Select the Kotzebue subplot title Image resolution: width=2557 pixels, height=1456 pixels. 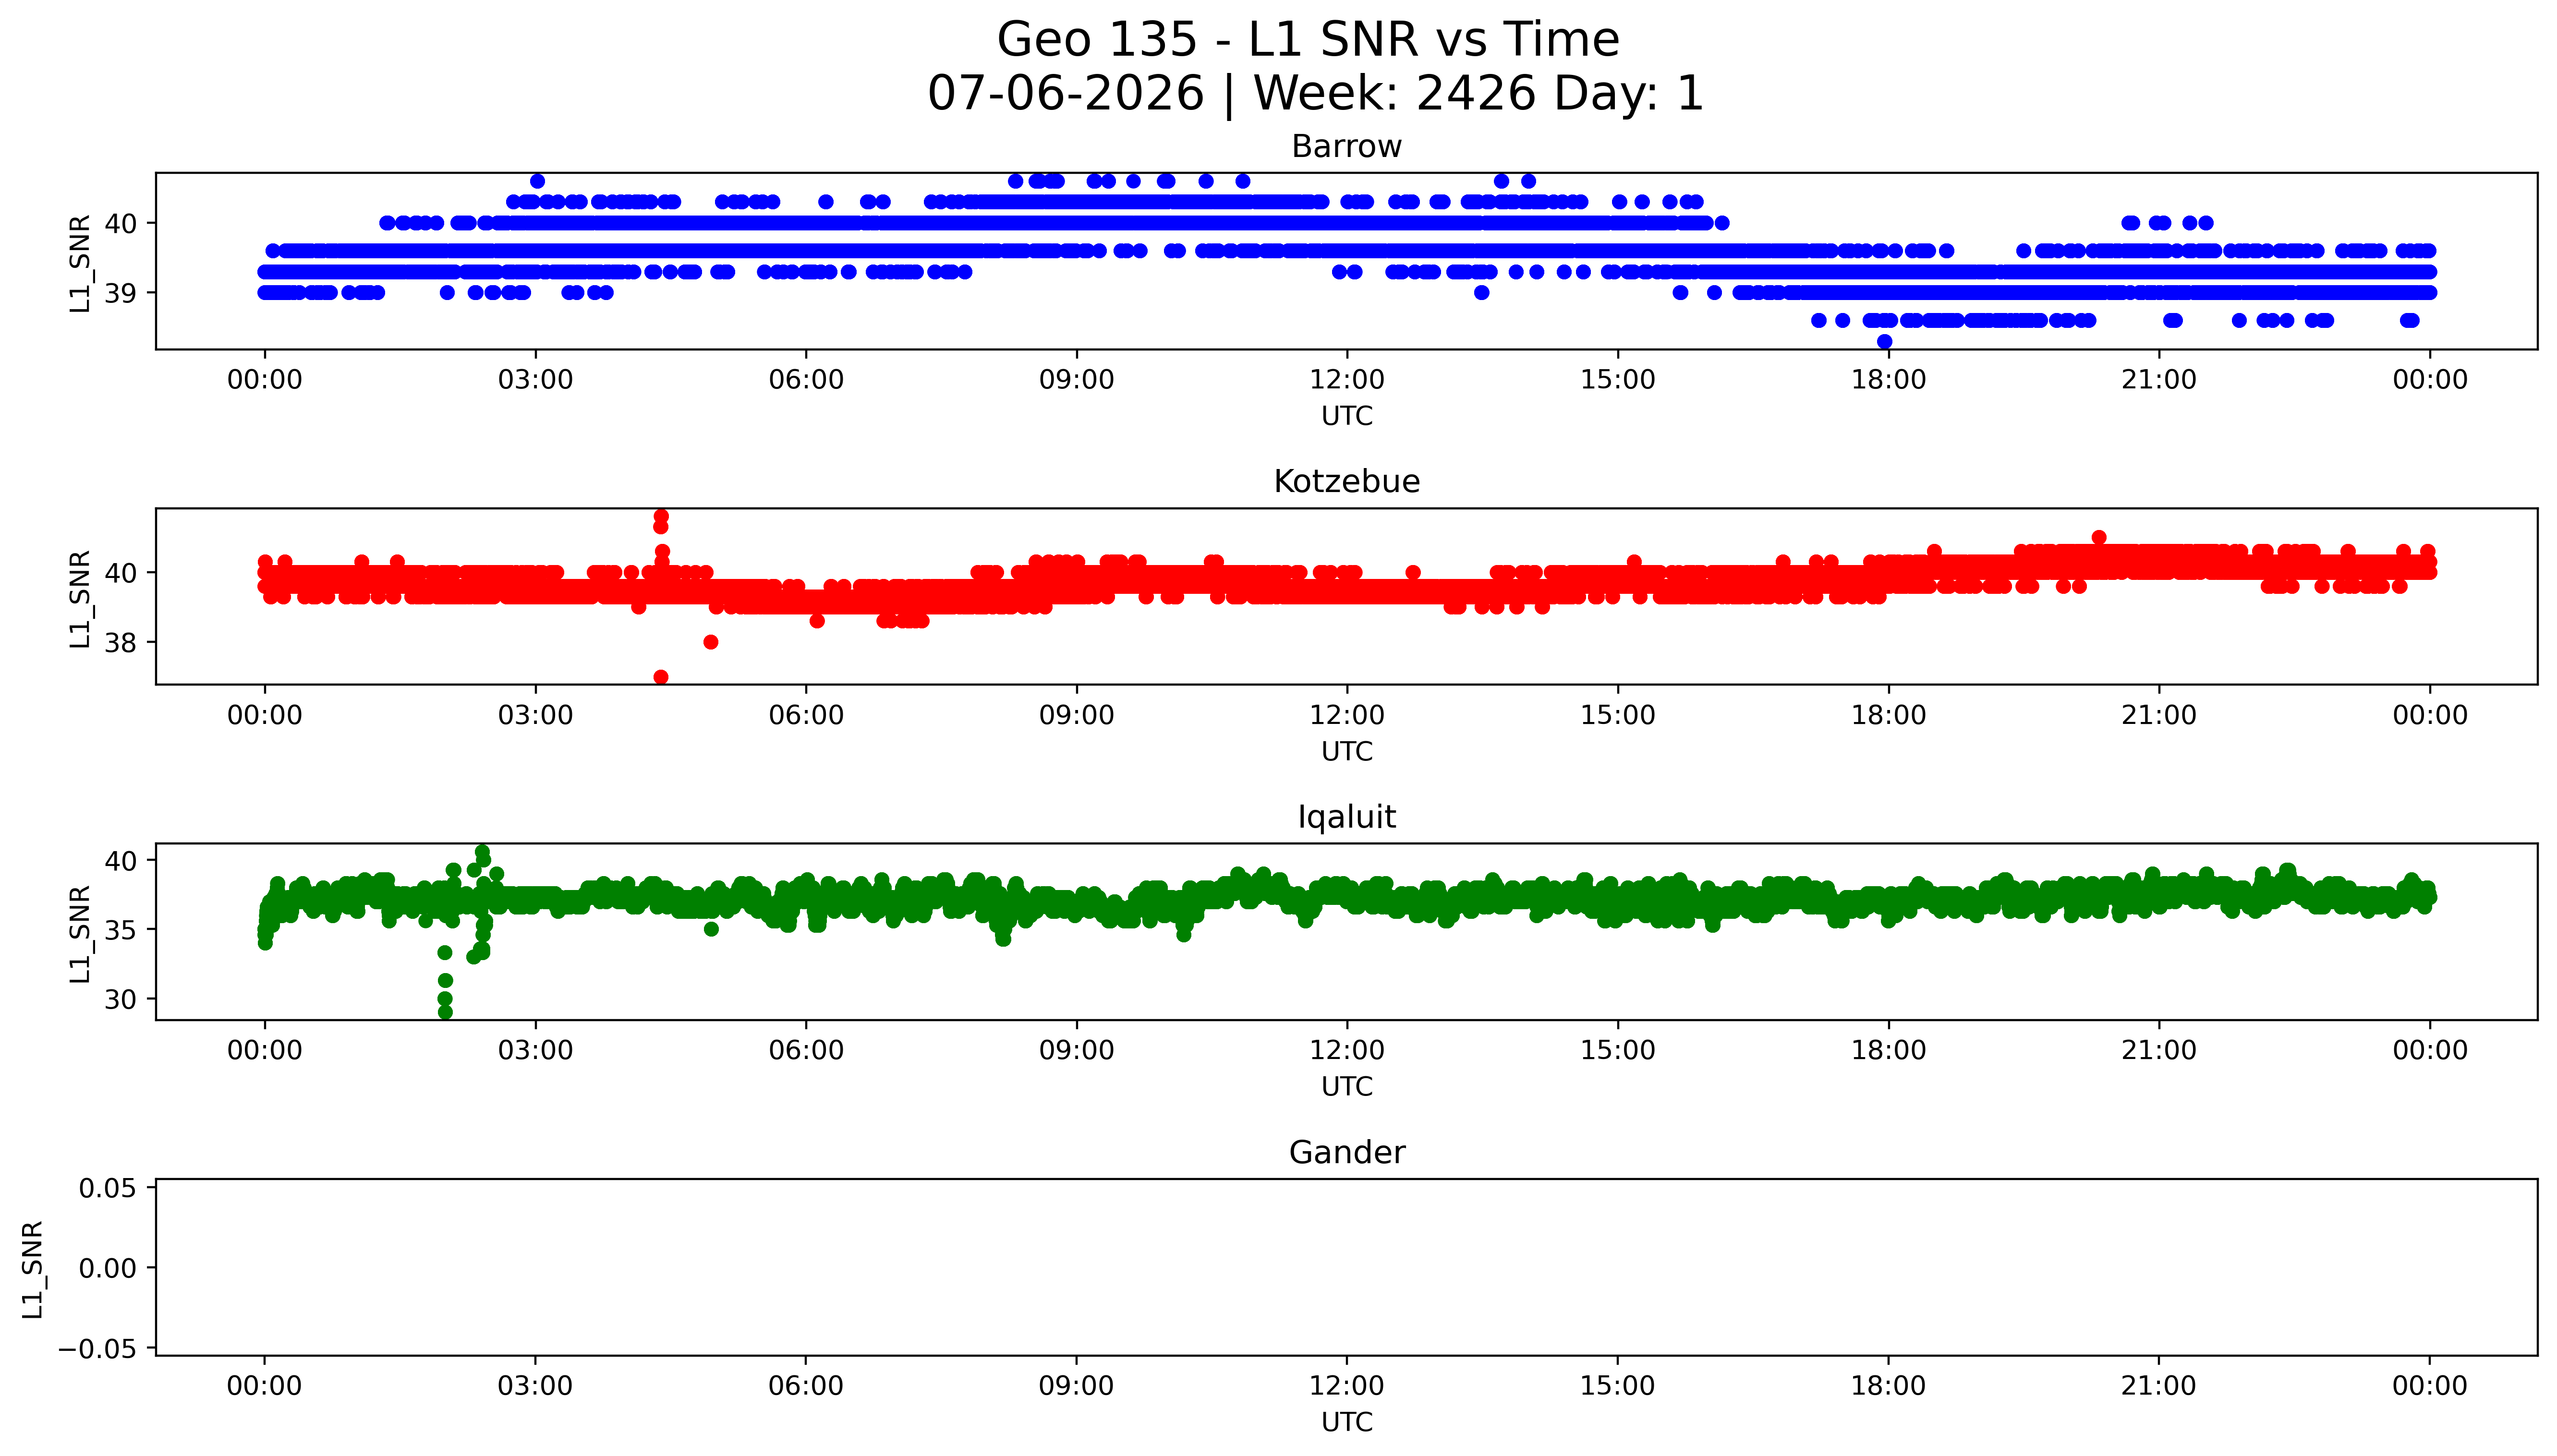[x=1346, y=482]
